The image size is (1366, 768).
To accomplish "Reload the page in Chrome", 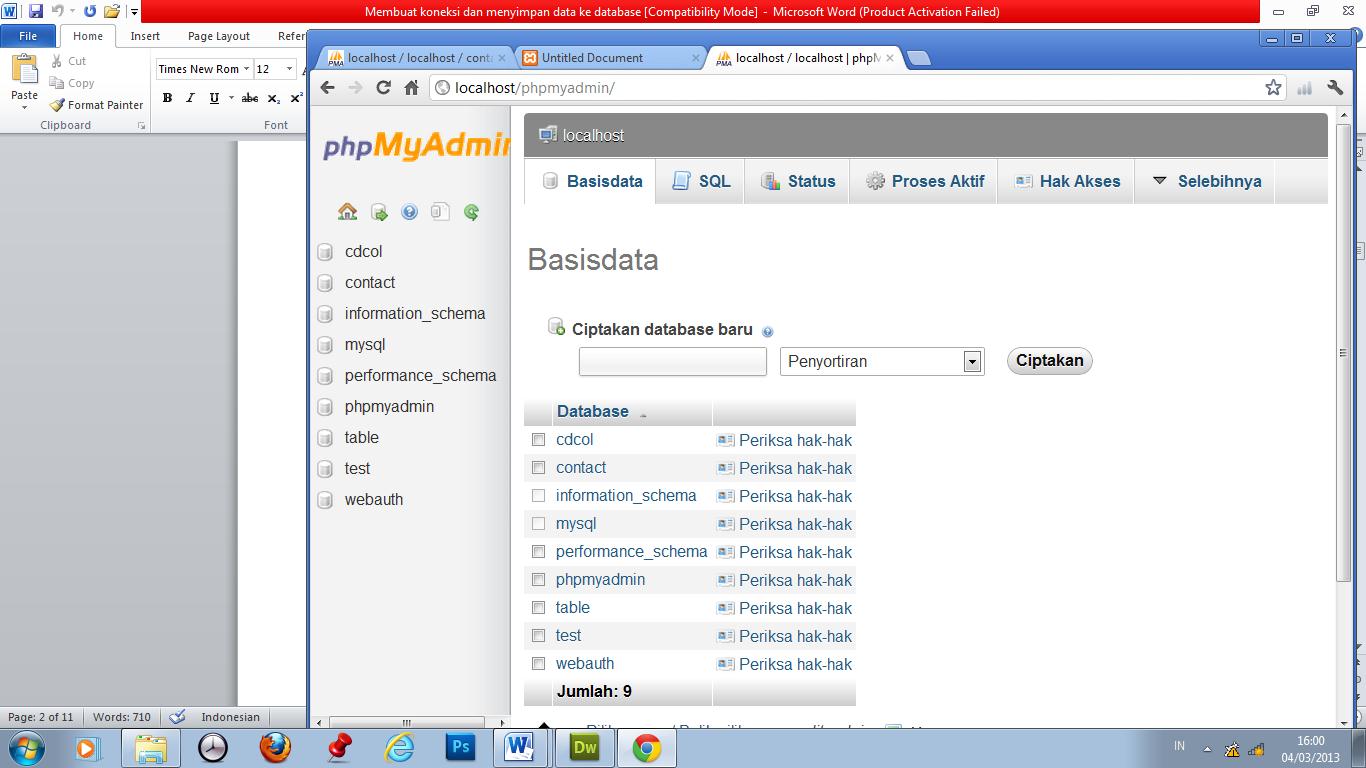I will click(383, 88).
